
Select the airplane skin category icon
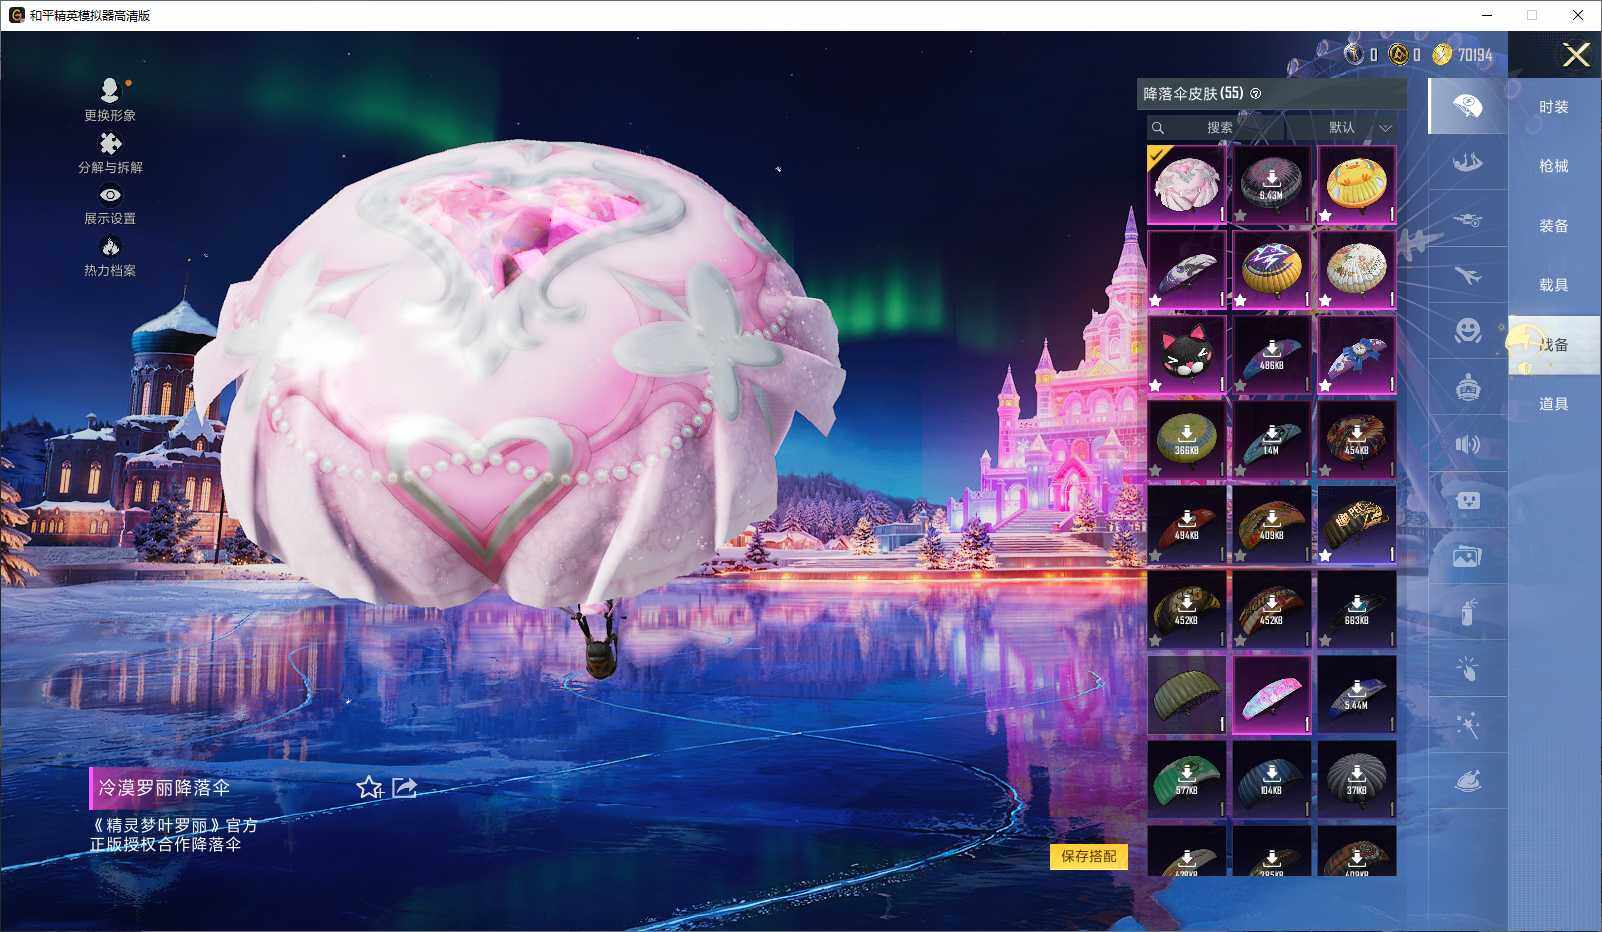(1467, 275)
